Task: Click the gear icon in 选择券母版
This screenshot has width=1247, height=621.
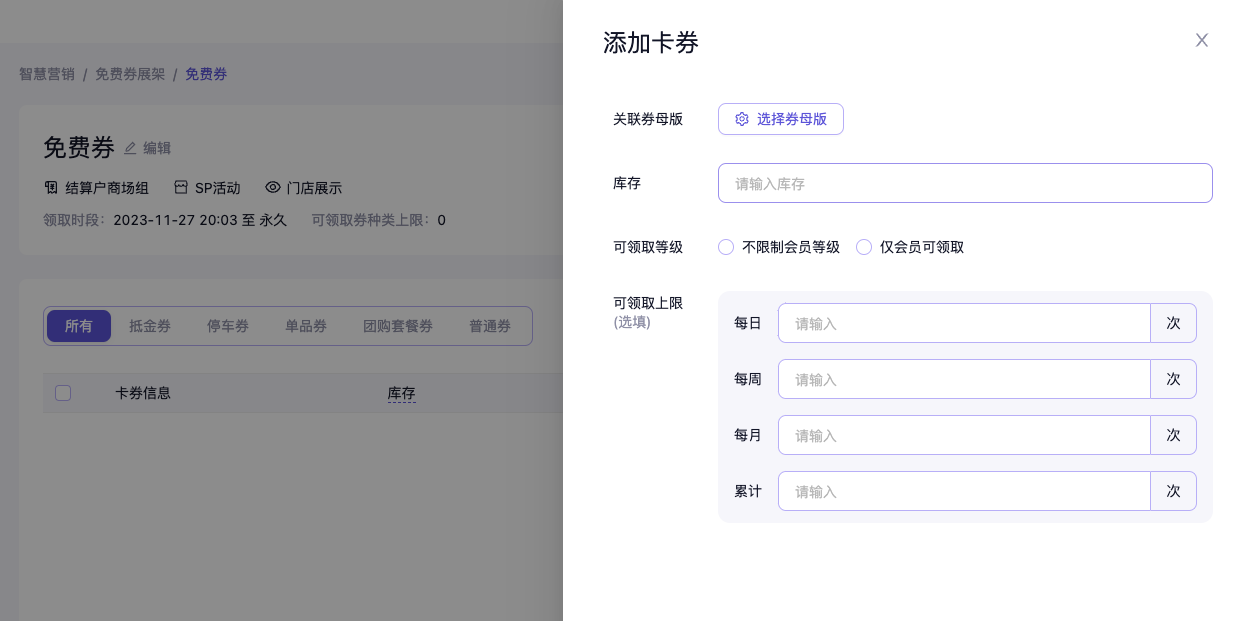Action: [742, 119]
